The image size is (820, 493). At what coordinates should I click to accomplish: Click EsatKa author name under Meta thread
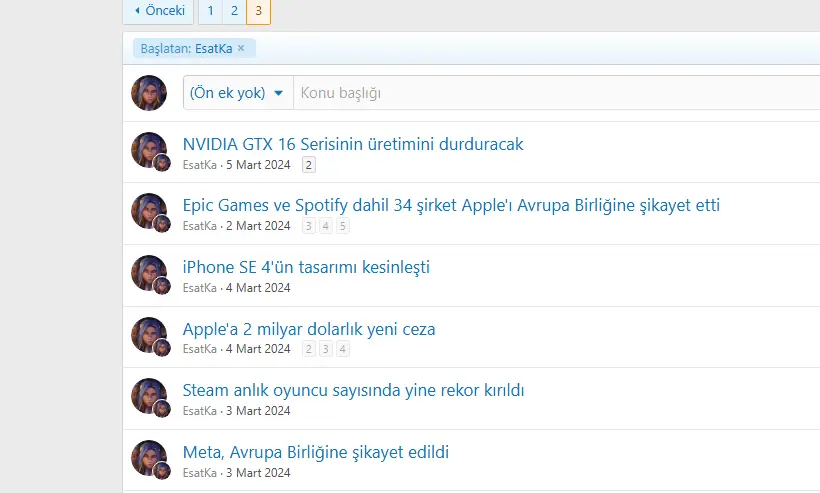pos(199,473)
